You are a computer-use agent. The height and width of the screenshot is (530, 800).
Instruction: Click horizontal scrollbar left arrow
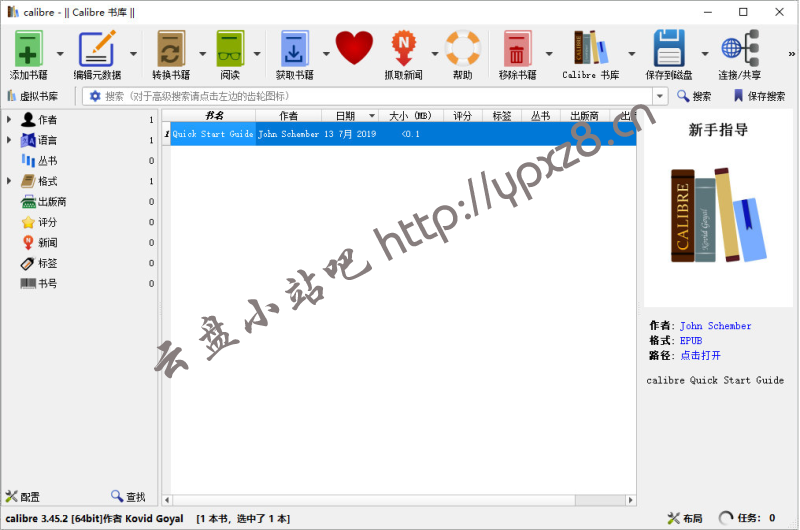coord(167,500)
